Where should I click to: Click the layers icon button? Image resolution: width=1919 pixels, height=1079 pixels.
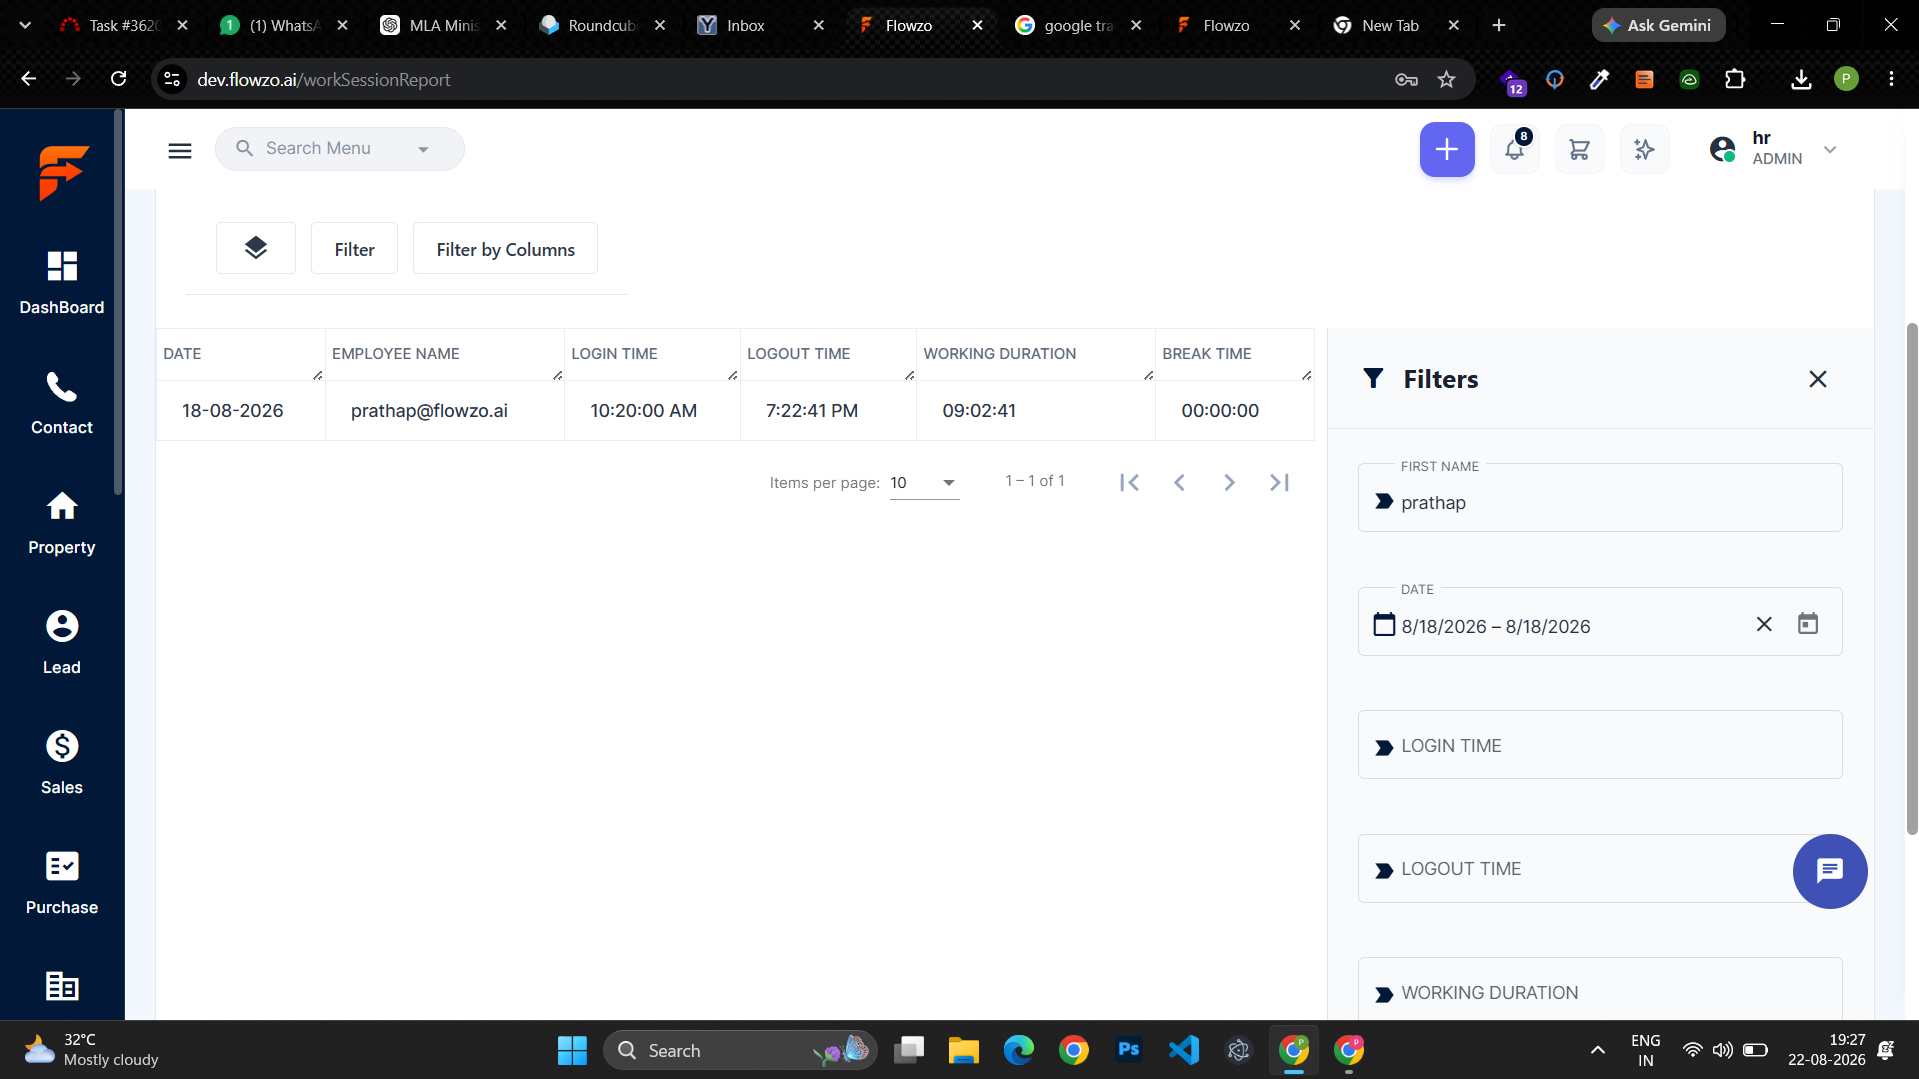pyautogui.click(x=256, y=248)
